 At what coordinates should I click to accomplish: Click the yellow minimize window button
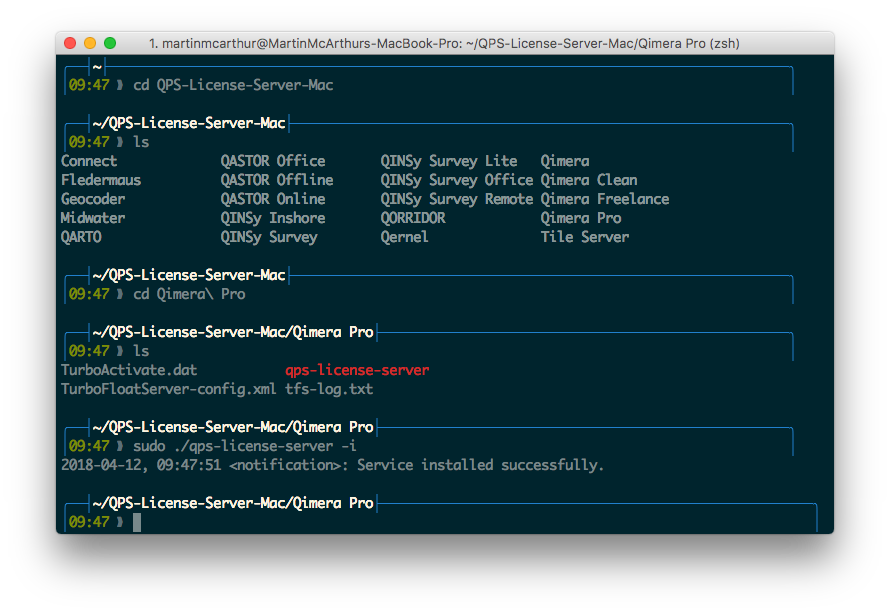pyautogui.click(x=90, y=43)
